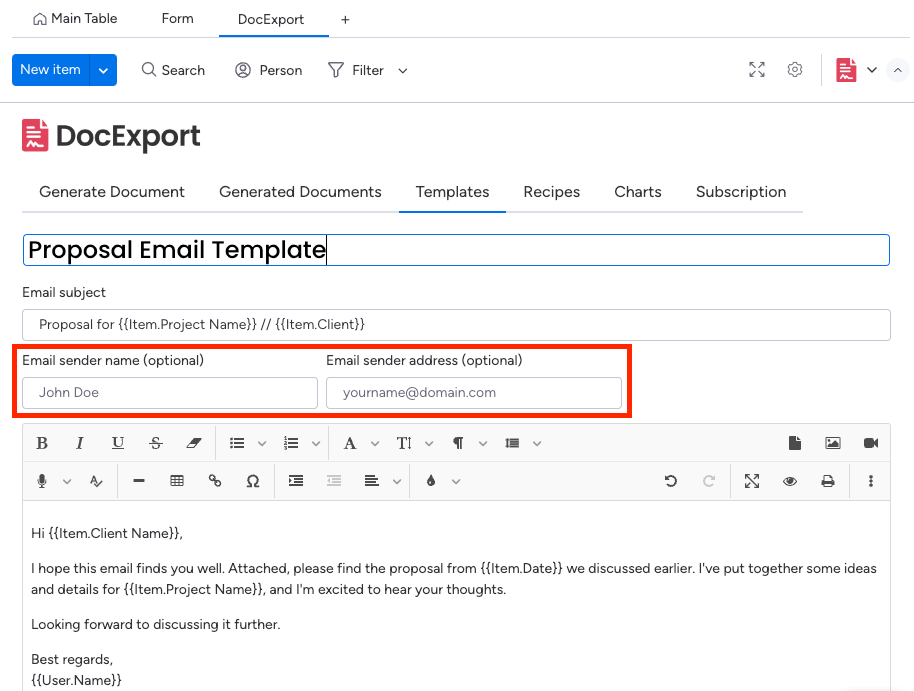Insert file using page icon

coord(795,443)
